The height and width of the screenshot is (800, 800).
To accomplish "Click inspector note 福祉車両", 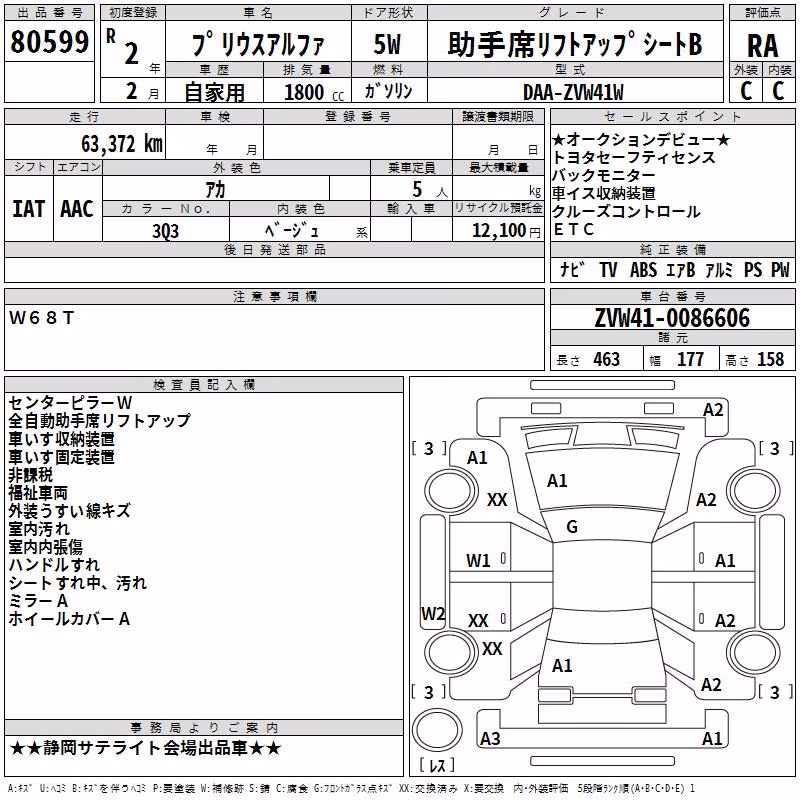I will tap(38, 492).
